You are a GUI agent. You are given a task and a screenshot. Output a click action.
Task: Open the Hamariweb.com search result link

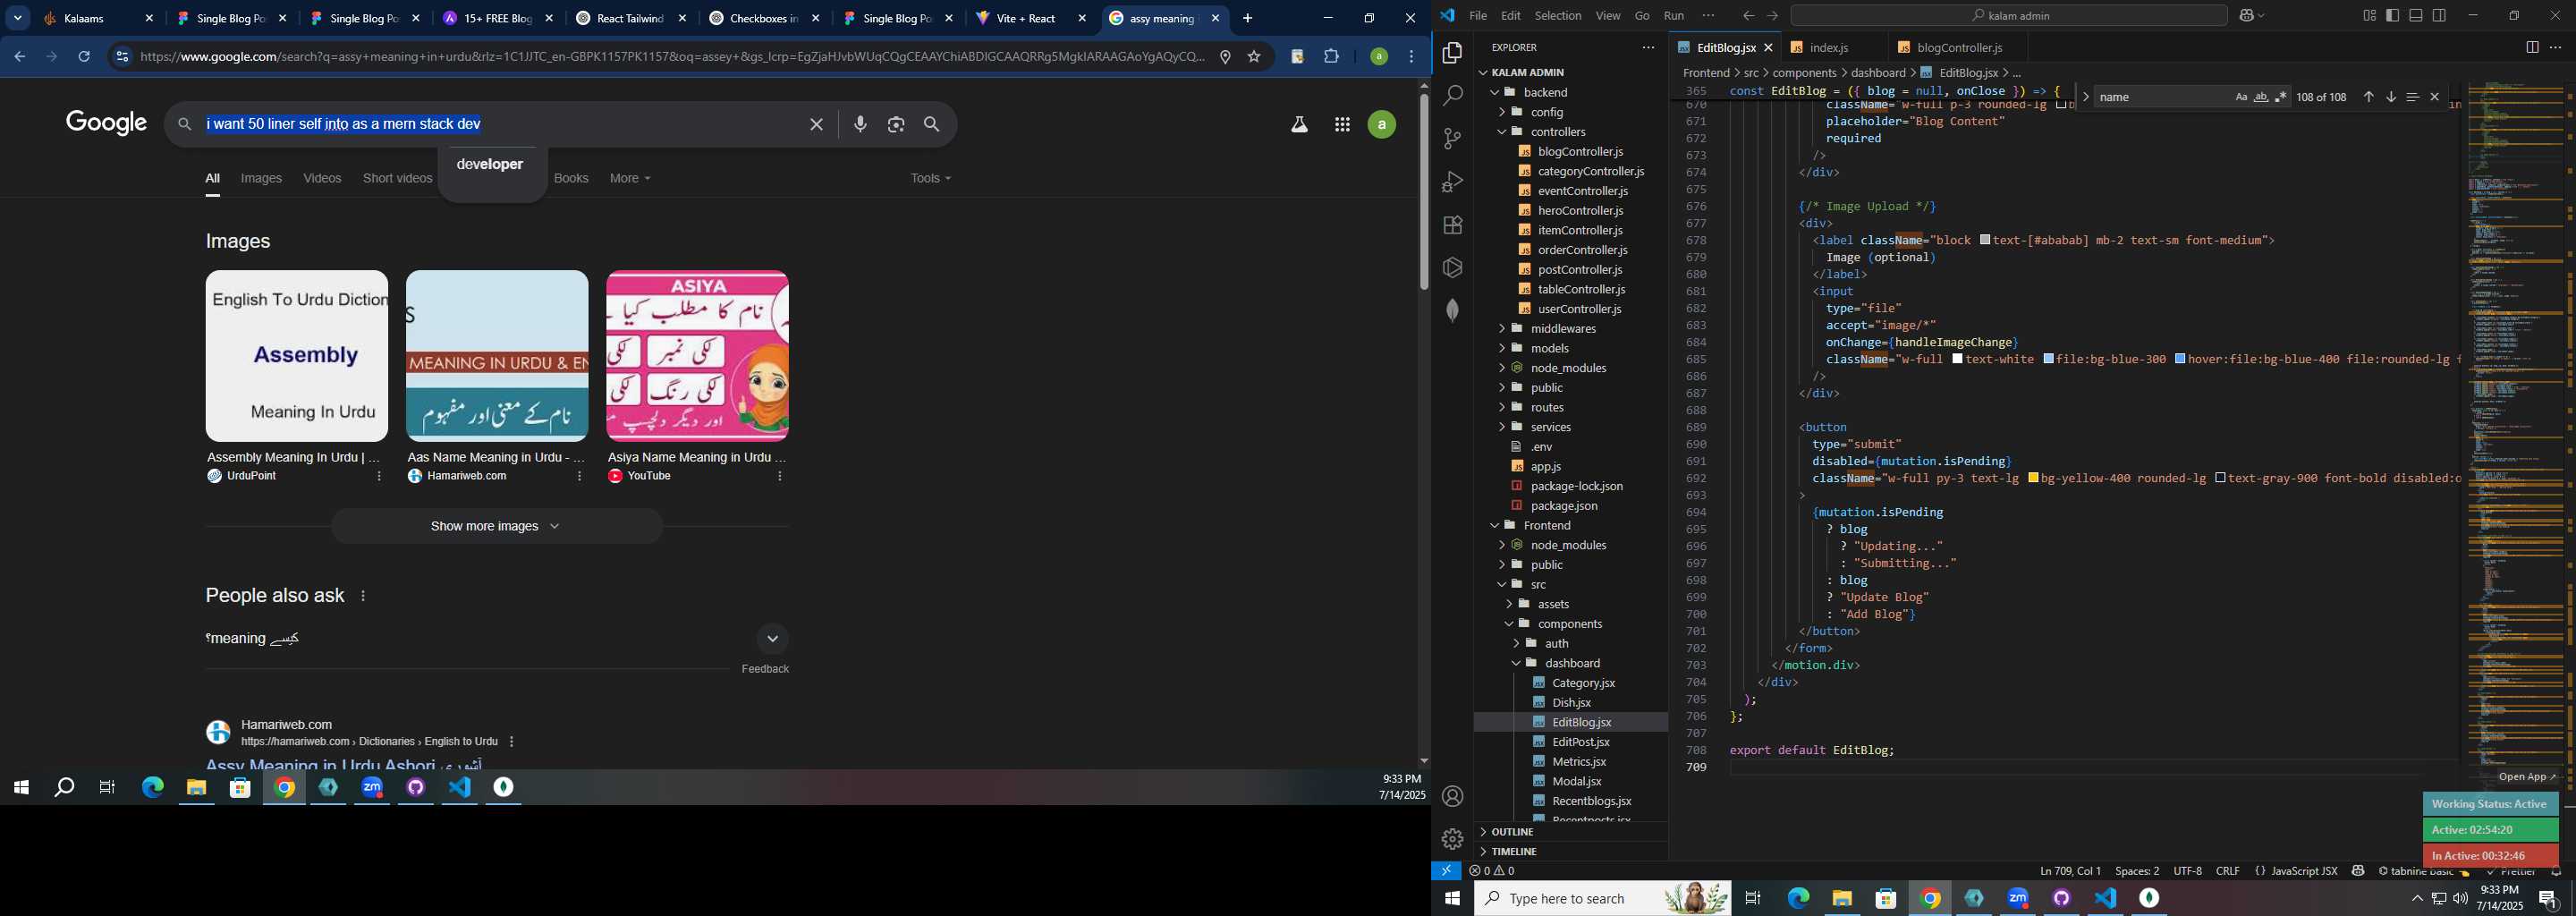tap(343, 764)
